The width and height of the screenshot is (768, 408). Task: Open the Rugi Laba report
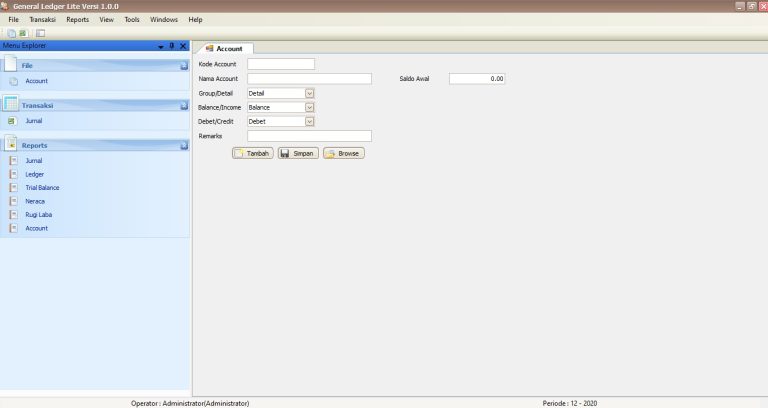[38, 215]
